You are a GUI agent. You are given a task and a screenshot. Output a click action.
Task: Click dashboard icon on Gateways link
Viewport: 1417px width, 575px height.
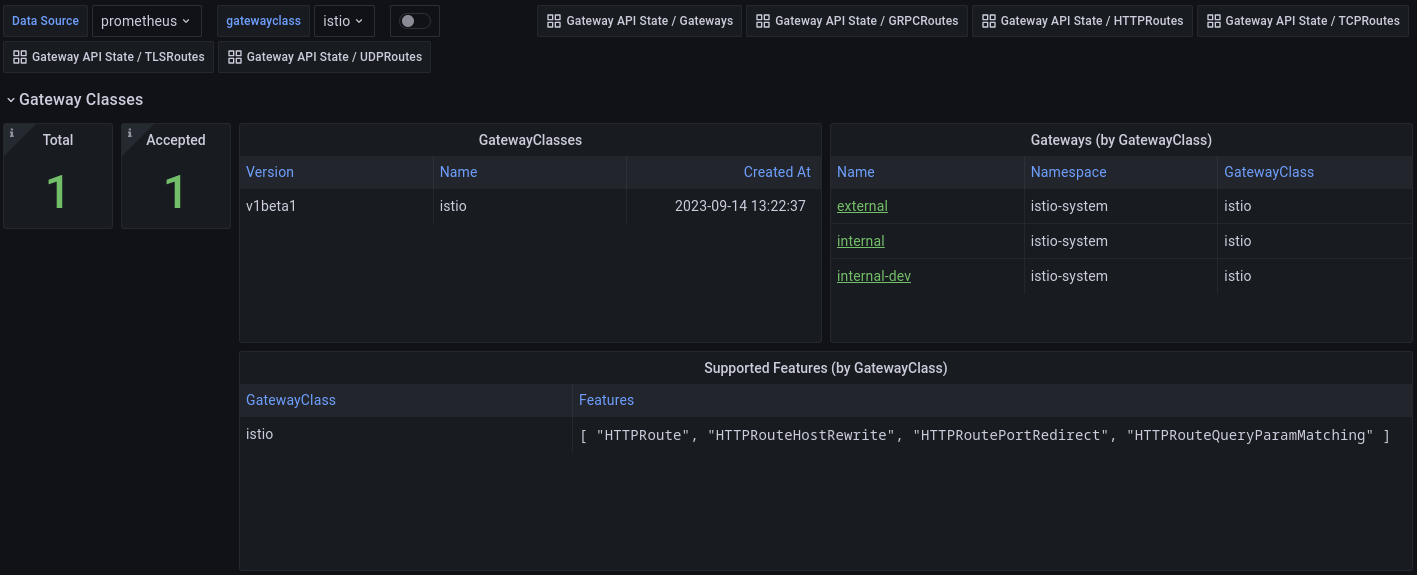pyautogui.click(x=554, y=21)
